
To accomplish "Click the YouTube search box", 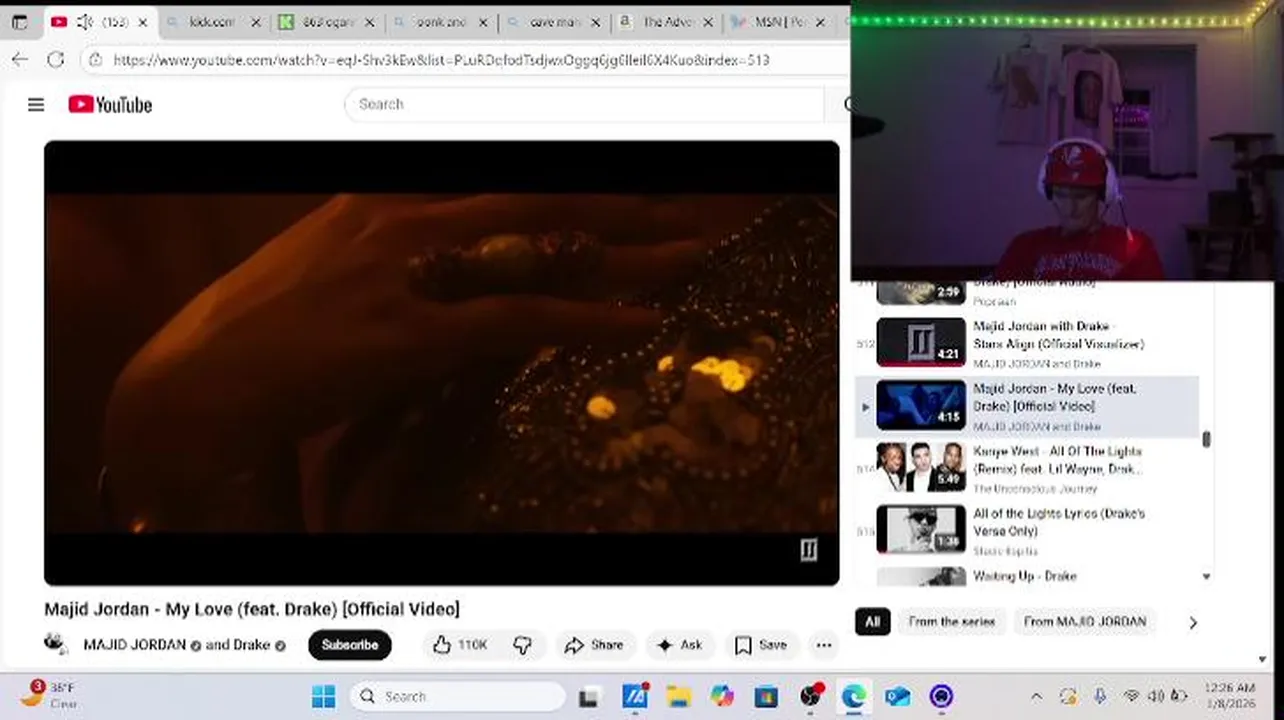I will tap(585, 104).
